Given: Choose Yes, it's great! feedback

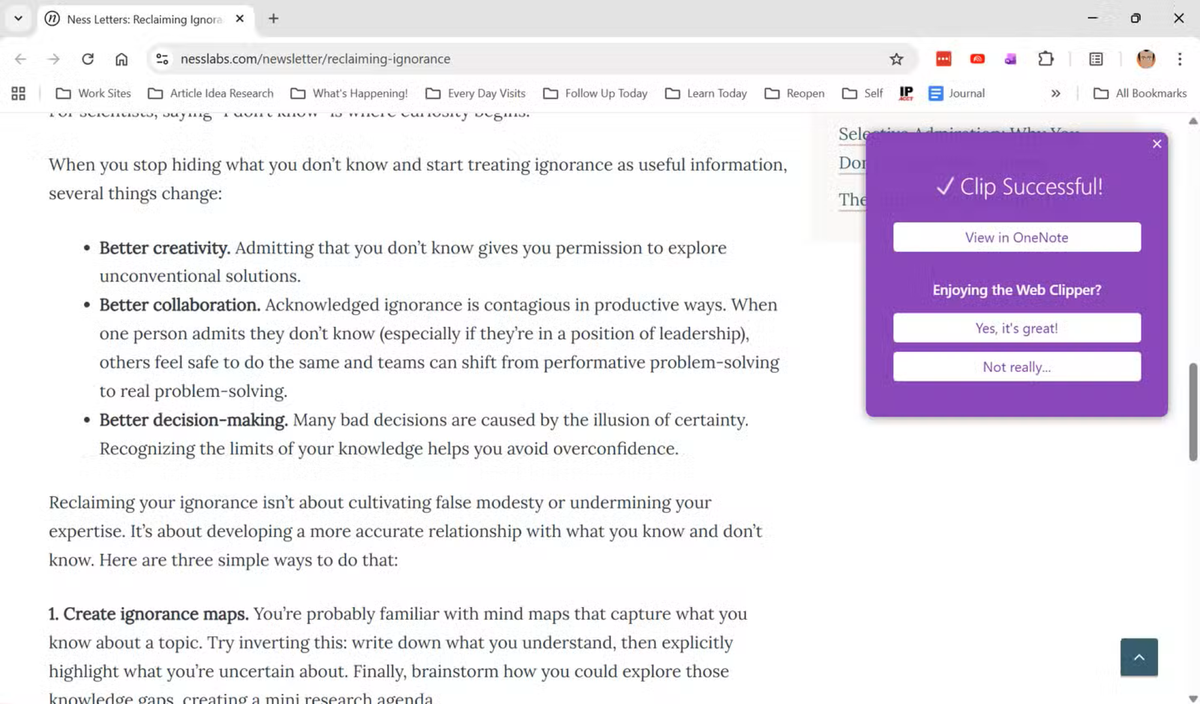Looking at the screenshot, I should pyautogui.click(x=1016, y=328).
